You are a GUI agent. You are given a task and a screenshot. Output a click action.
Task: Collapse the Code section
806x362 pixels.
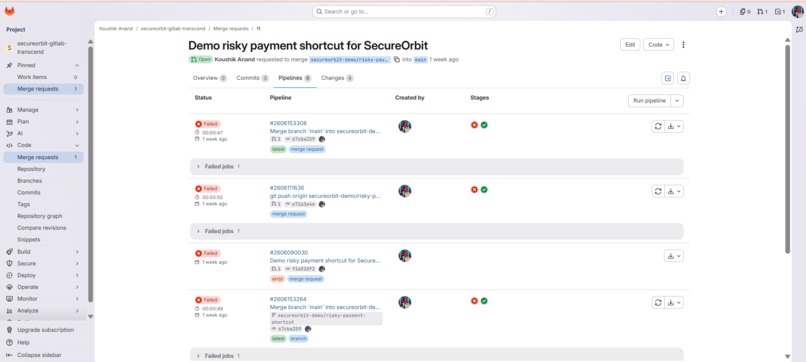pos(43,146)
